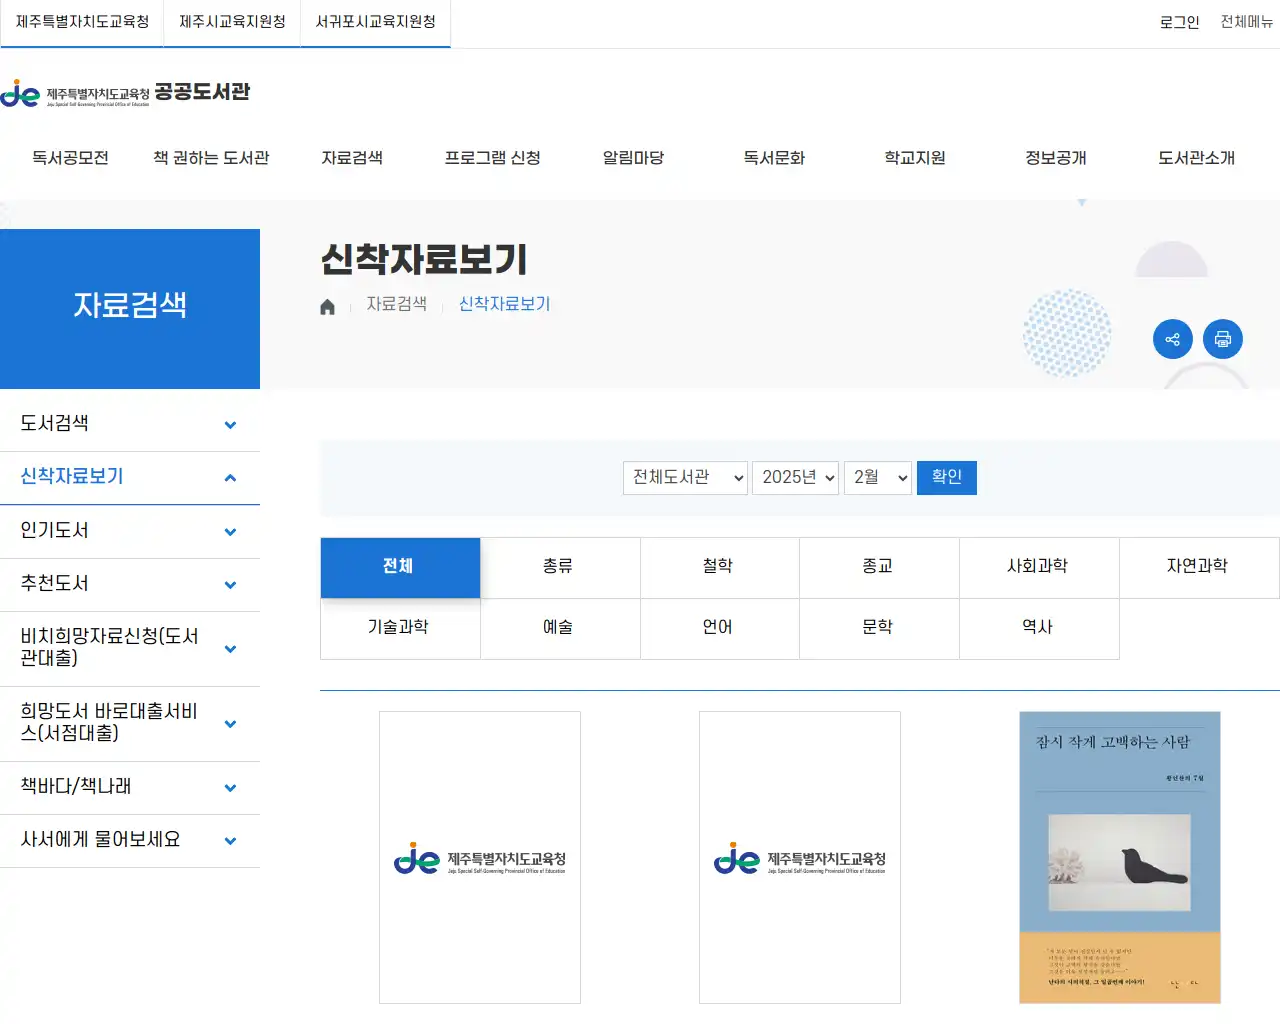This screenshot has height=1024, width=1280.
Task: Expand the 책바다/책나래 sidebar chevron
Action: [x=230, y=788]
